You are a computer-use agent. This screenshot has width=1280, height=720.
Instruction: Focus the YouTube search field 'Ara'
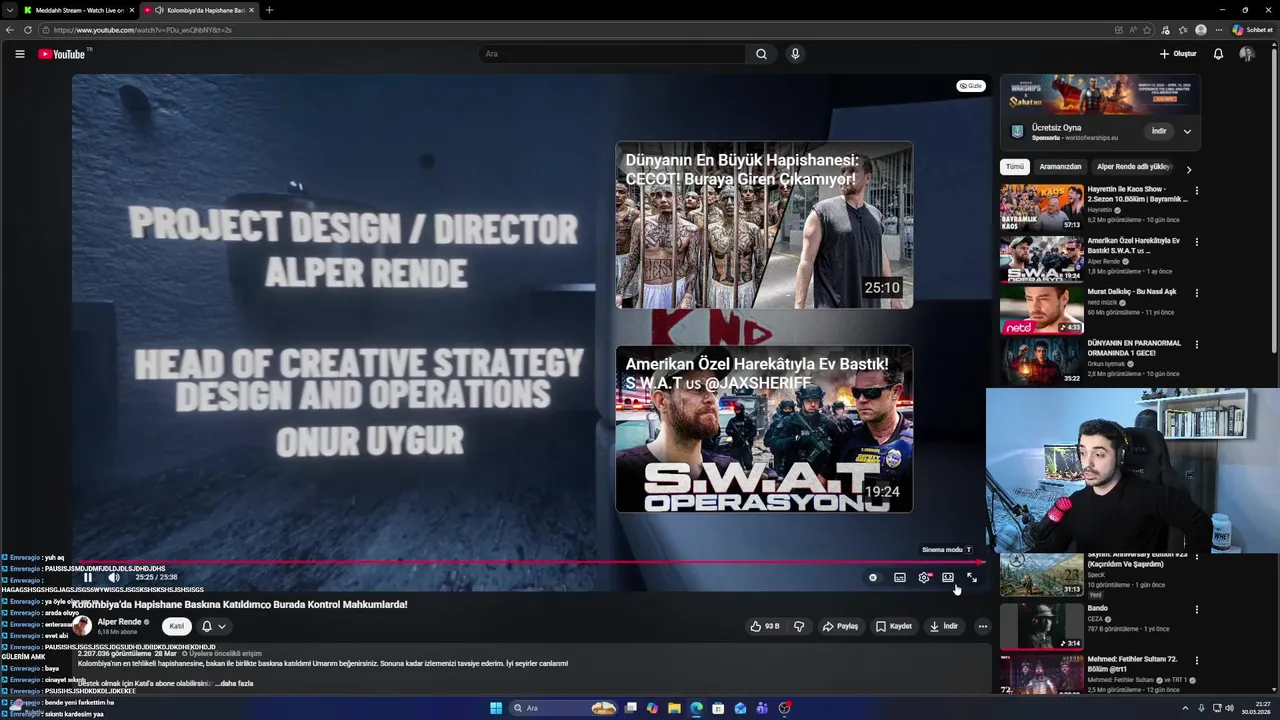click(611, 54)
